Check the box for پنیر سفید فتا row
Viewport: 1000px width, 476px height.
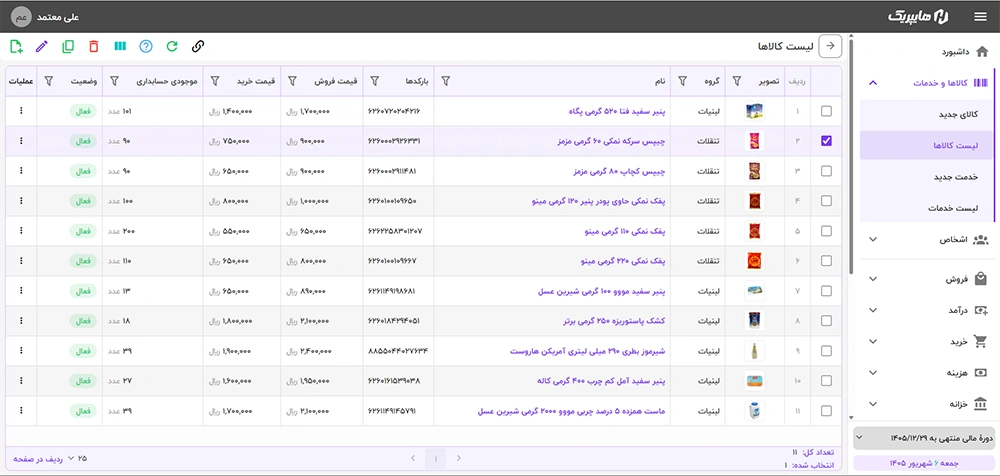827,111
